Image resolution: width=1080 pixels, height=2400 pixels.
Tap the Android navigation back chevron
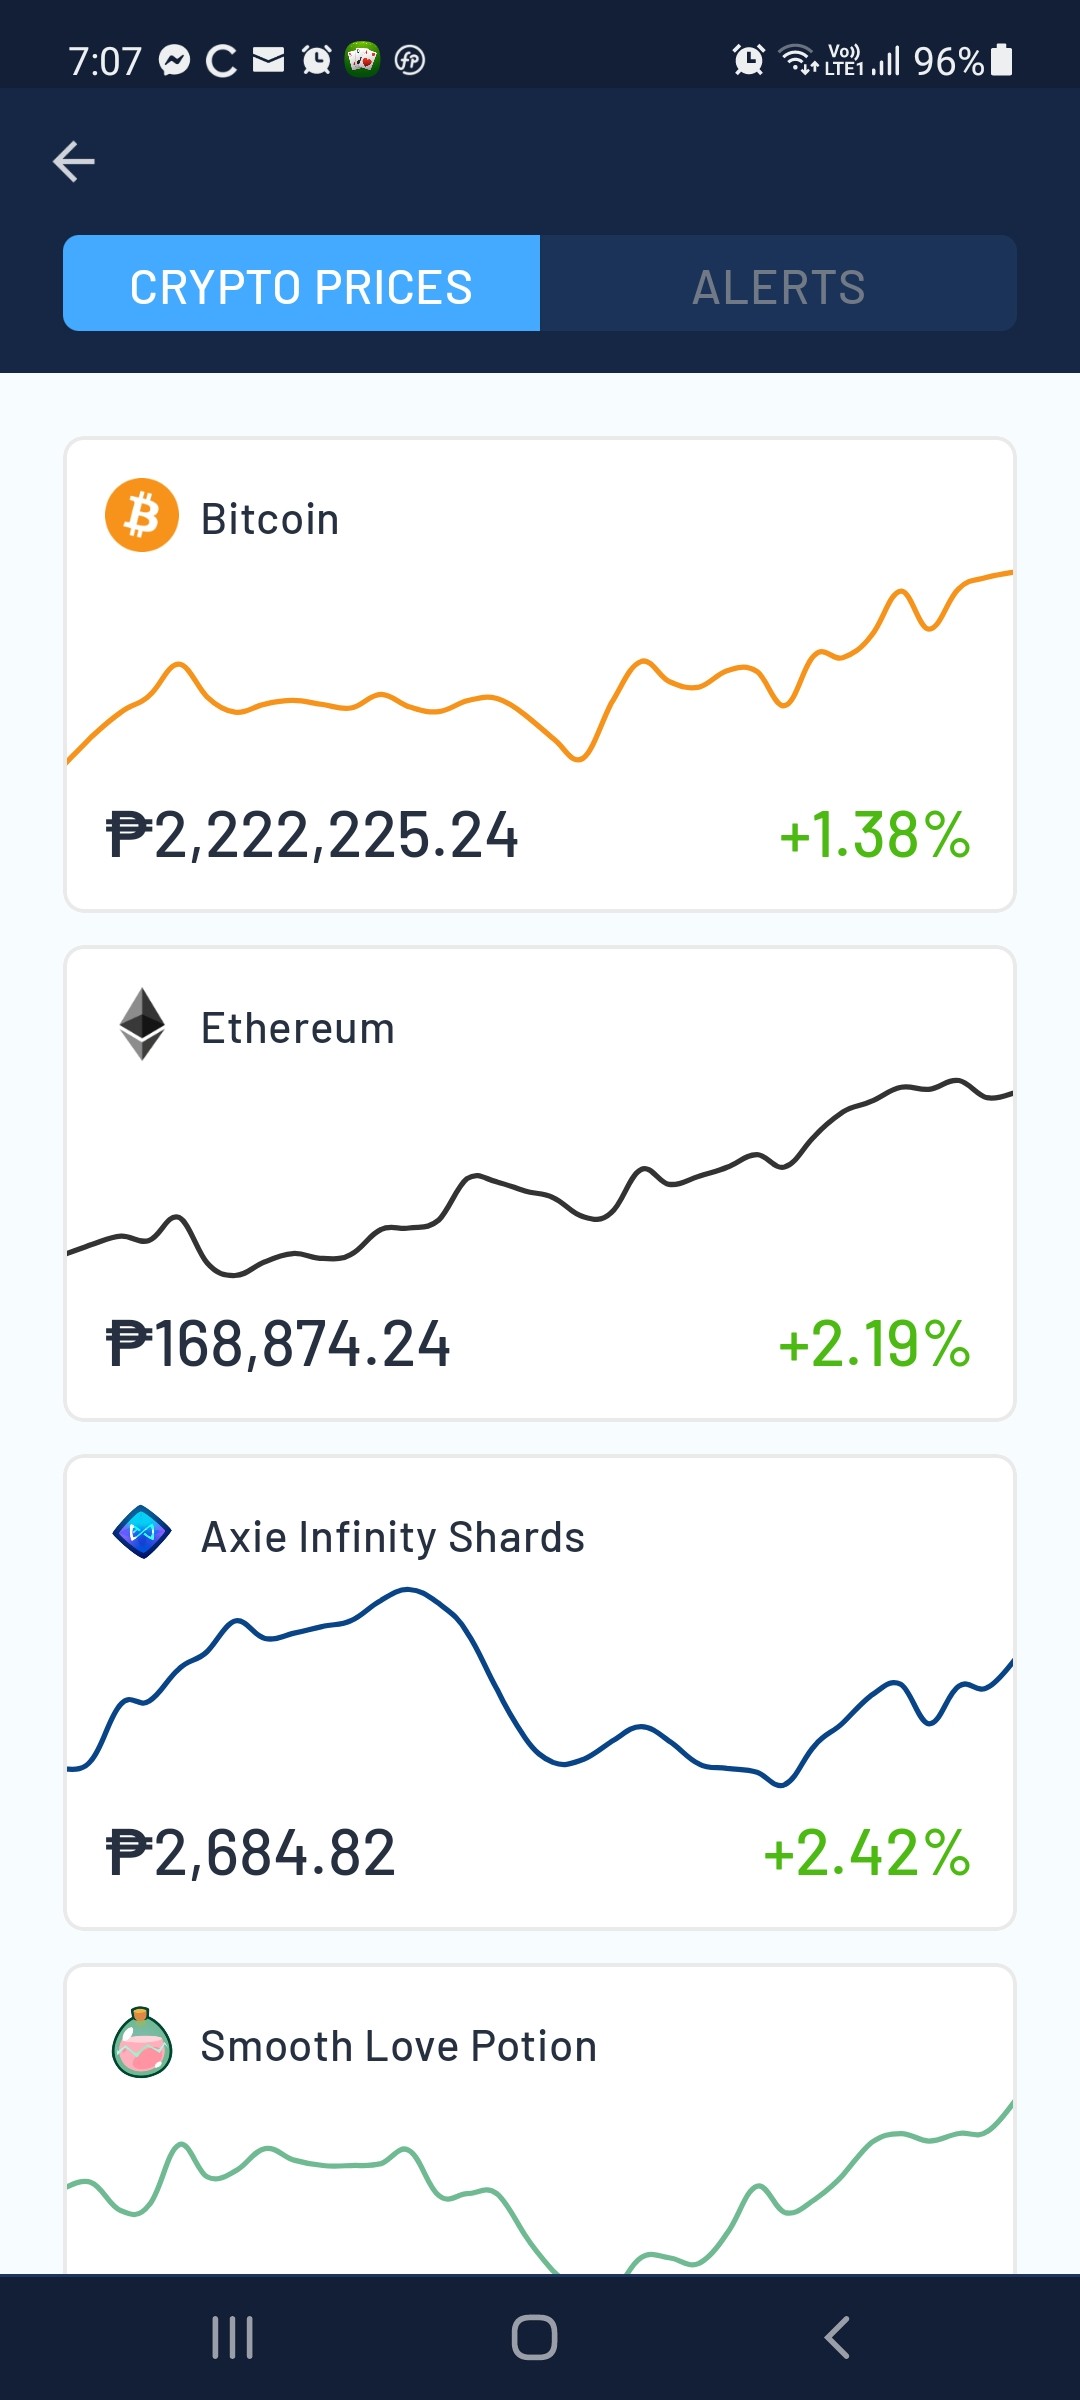837,2338
